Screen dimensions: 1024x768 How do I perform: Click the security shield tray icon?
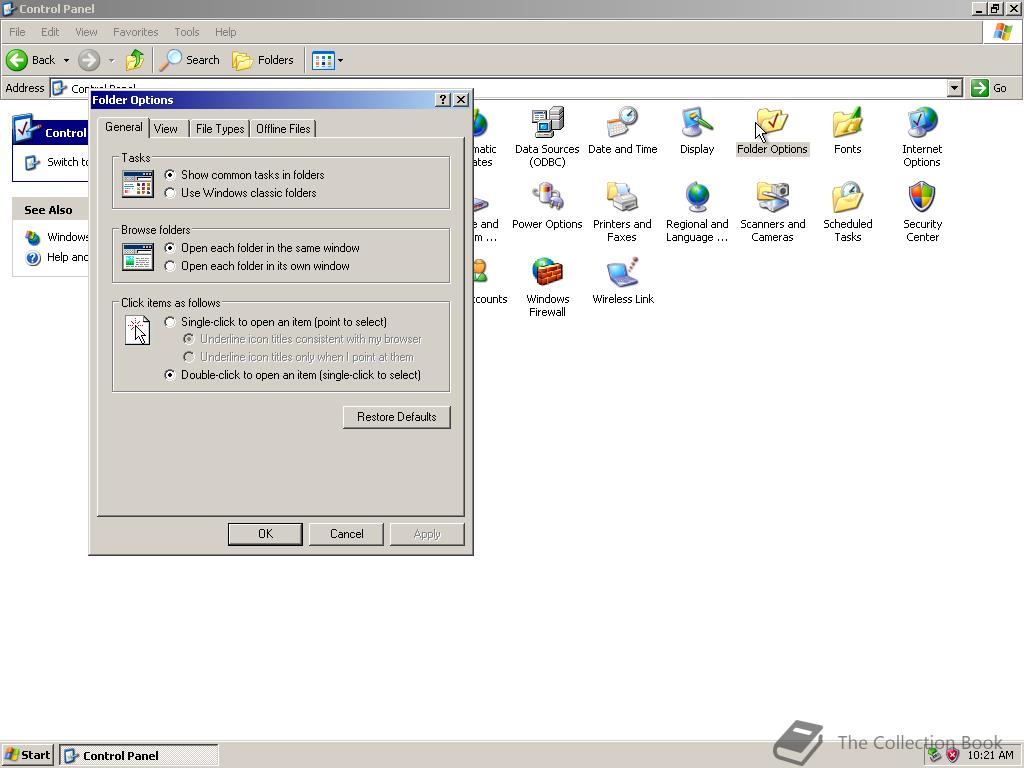coord(953,756)
